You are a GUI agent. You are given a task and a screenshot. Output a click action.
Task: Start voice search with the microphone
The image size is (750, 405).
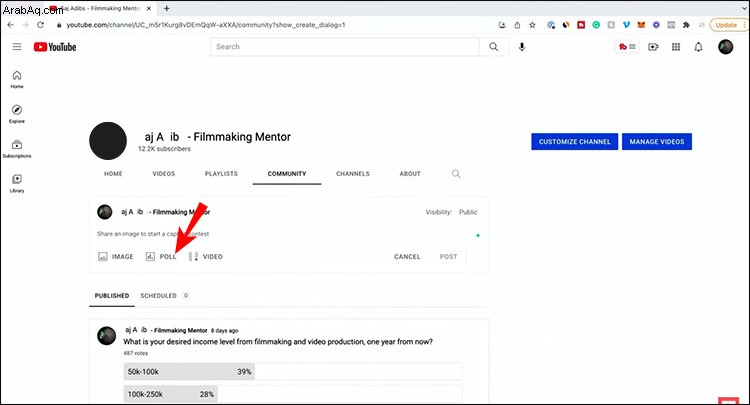[x=522, y=47]
